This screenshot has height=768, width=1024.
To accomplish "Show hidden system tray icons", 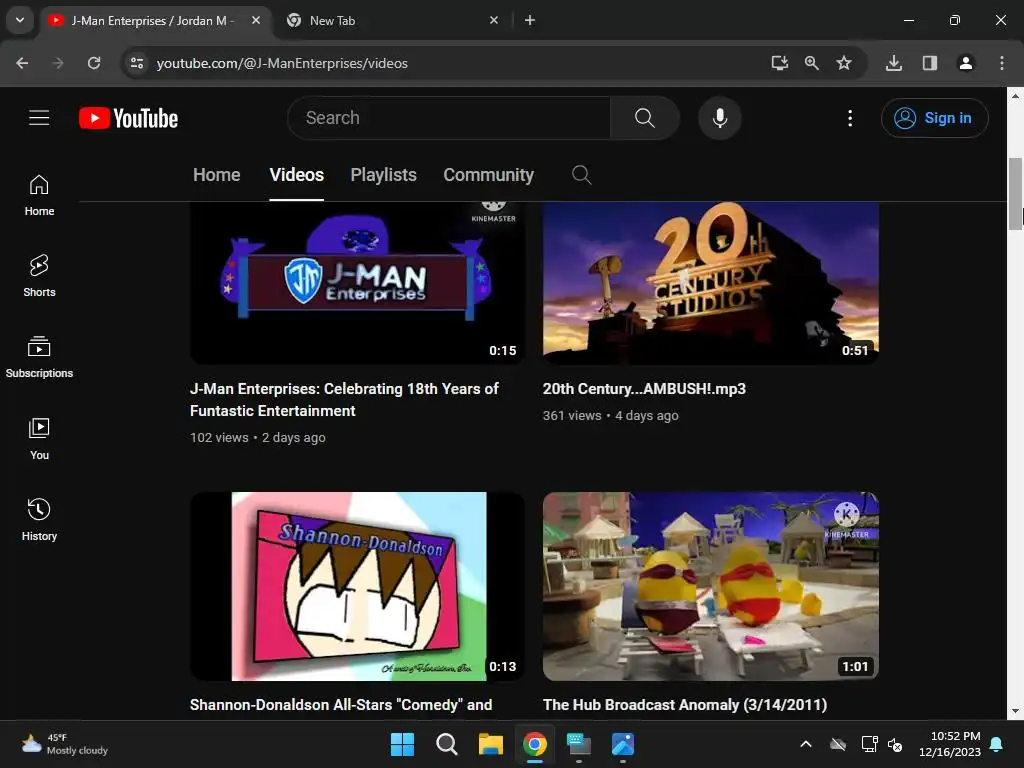I will (x=806, y=744).
